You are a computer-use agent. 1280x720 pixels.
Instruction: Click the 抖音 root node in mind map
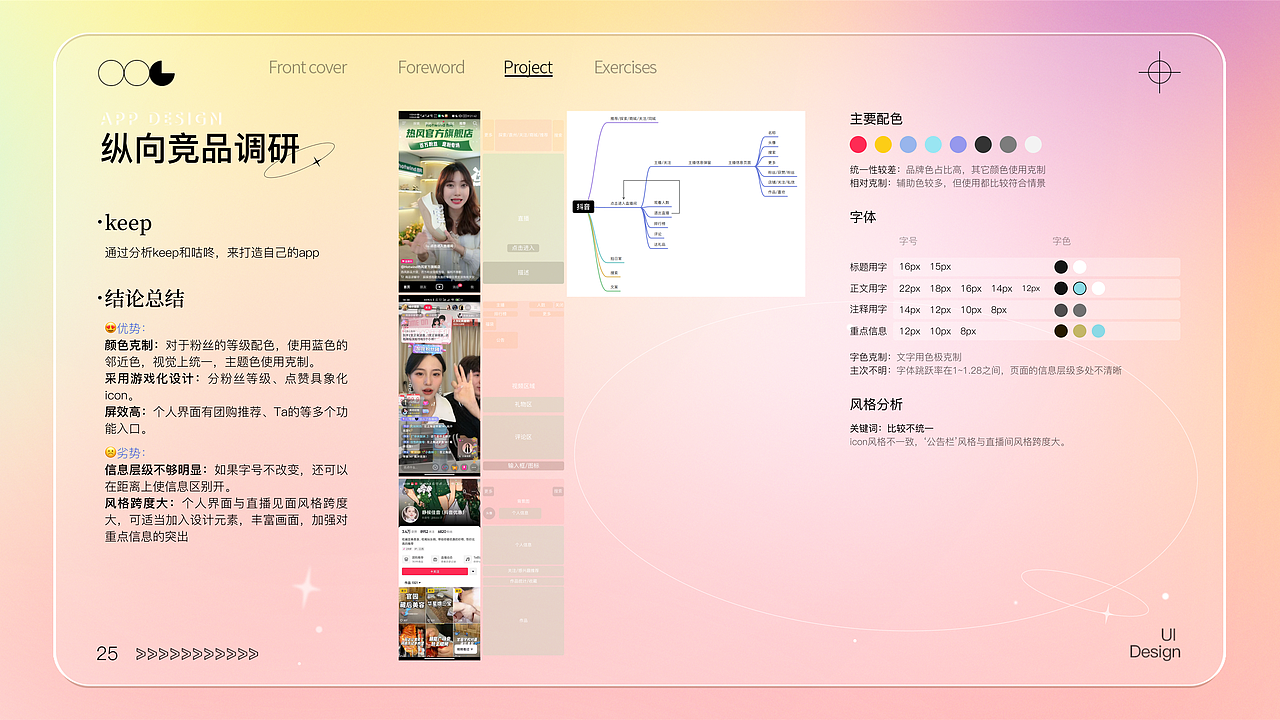coord(583,206)
